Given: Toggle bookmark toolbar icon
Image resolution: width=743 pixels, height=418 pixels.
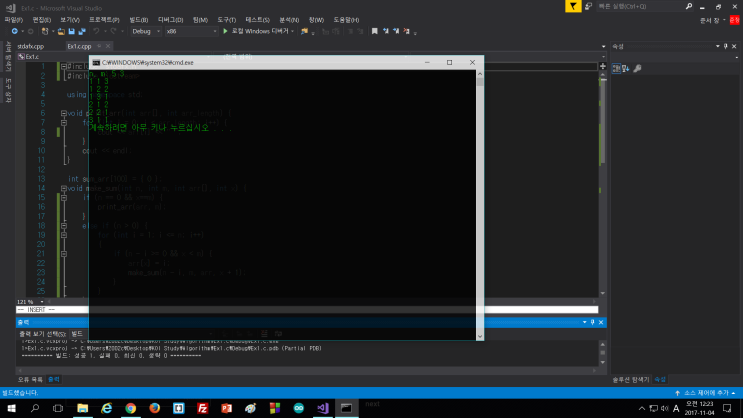Looking at the screenshot, I should [x=374, y=31].
